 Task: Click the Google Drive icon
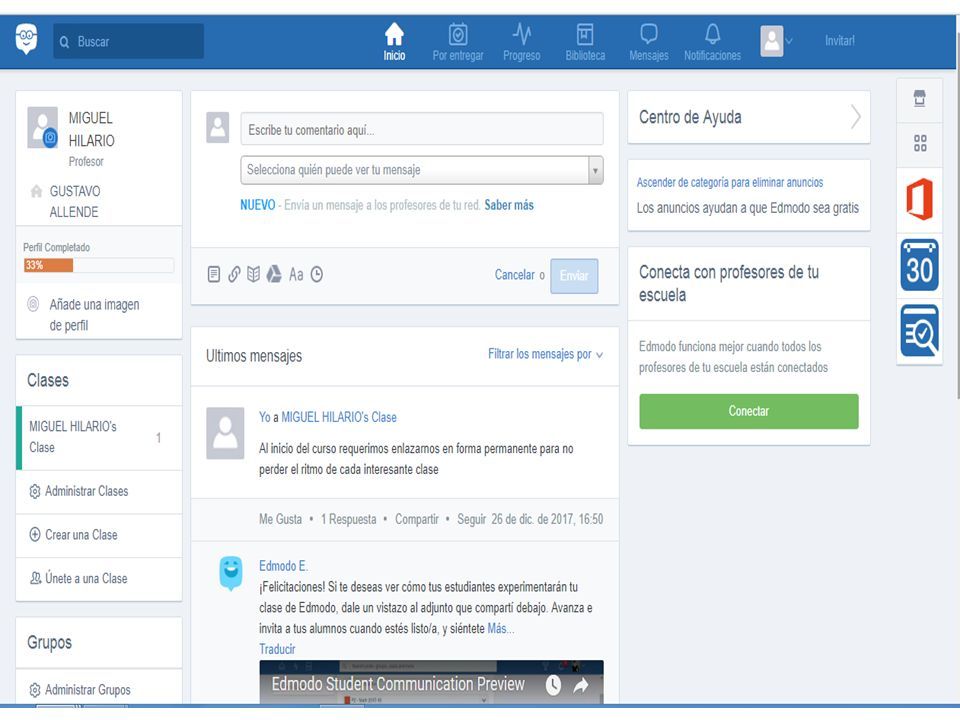pos(274,274)
